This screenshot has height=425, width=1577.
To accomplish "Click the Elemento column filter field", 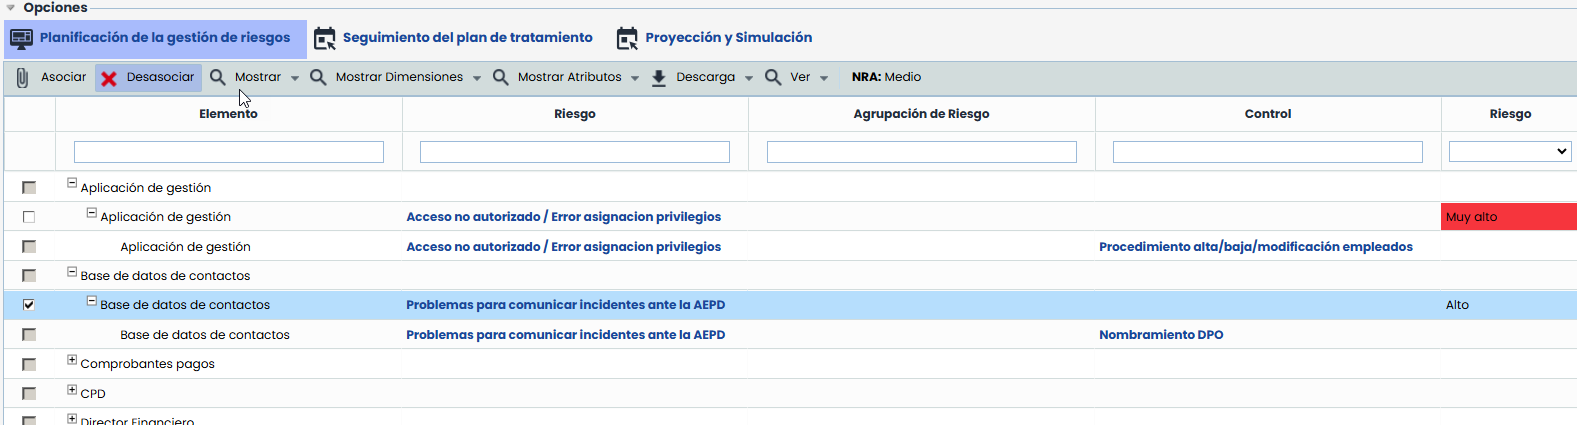I will click(x=229, y=152).
